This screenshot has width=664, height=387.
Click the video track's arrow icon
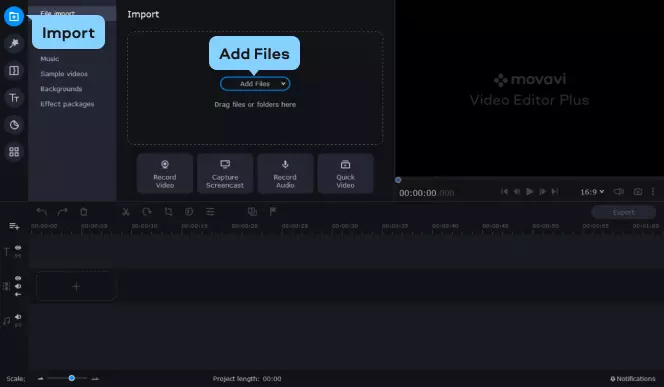click(x=18, y=294)
